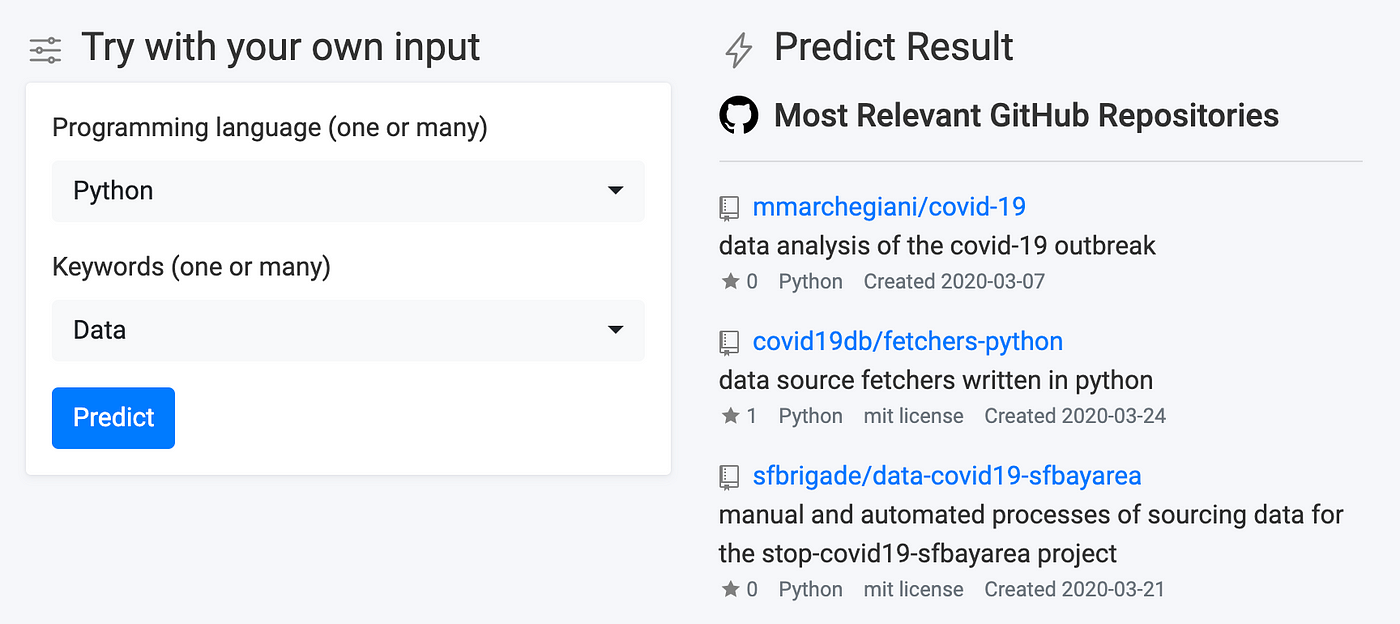Click the sliders icon beside Try with your own input
The image size is (1400, 624).
click(x=45, y=50)
